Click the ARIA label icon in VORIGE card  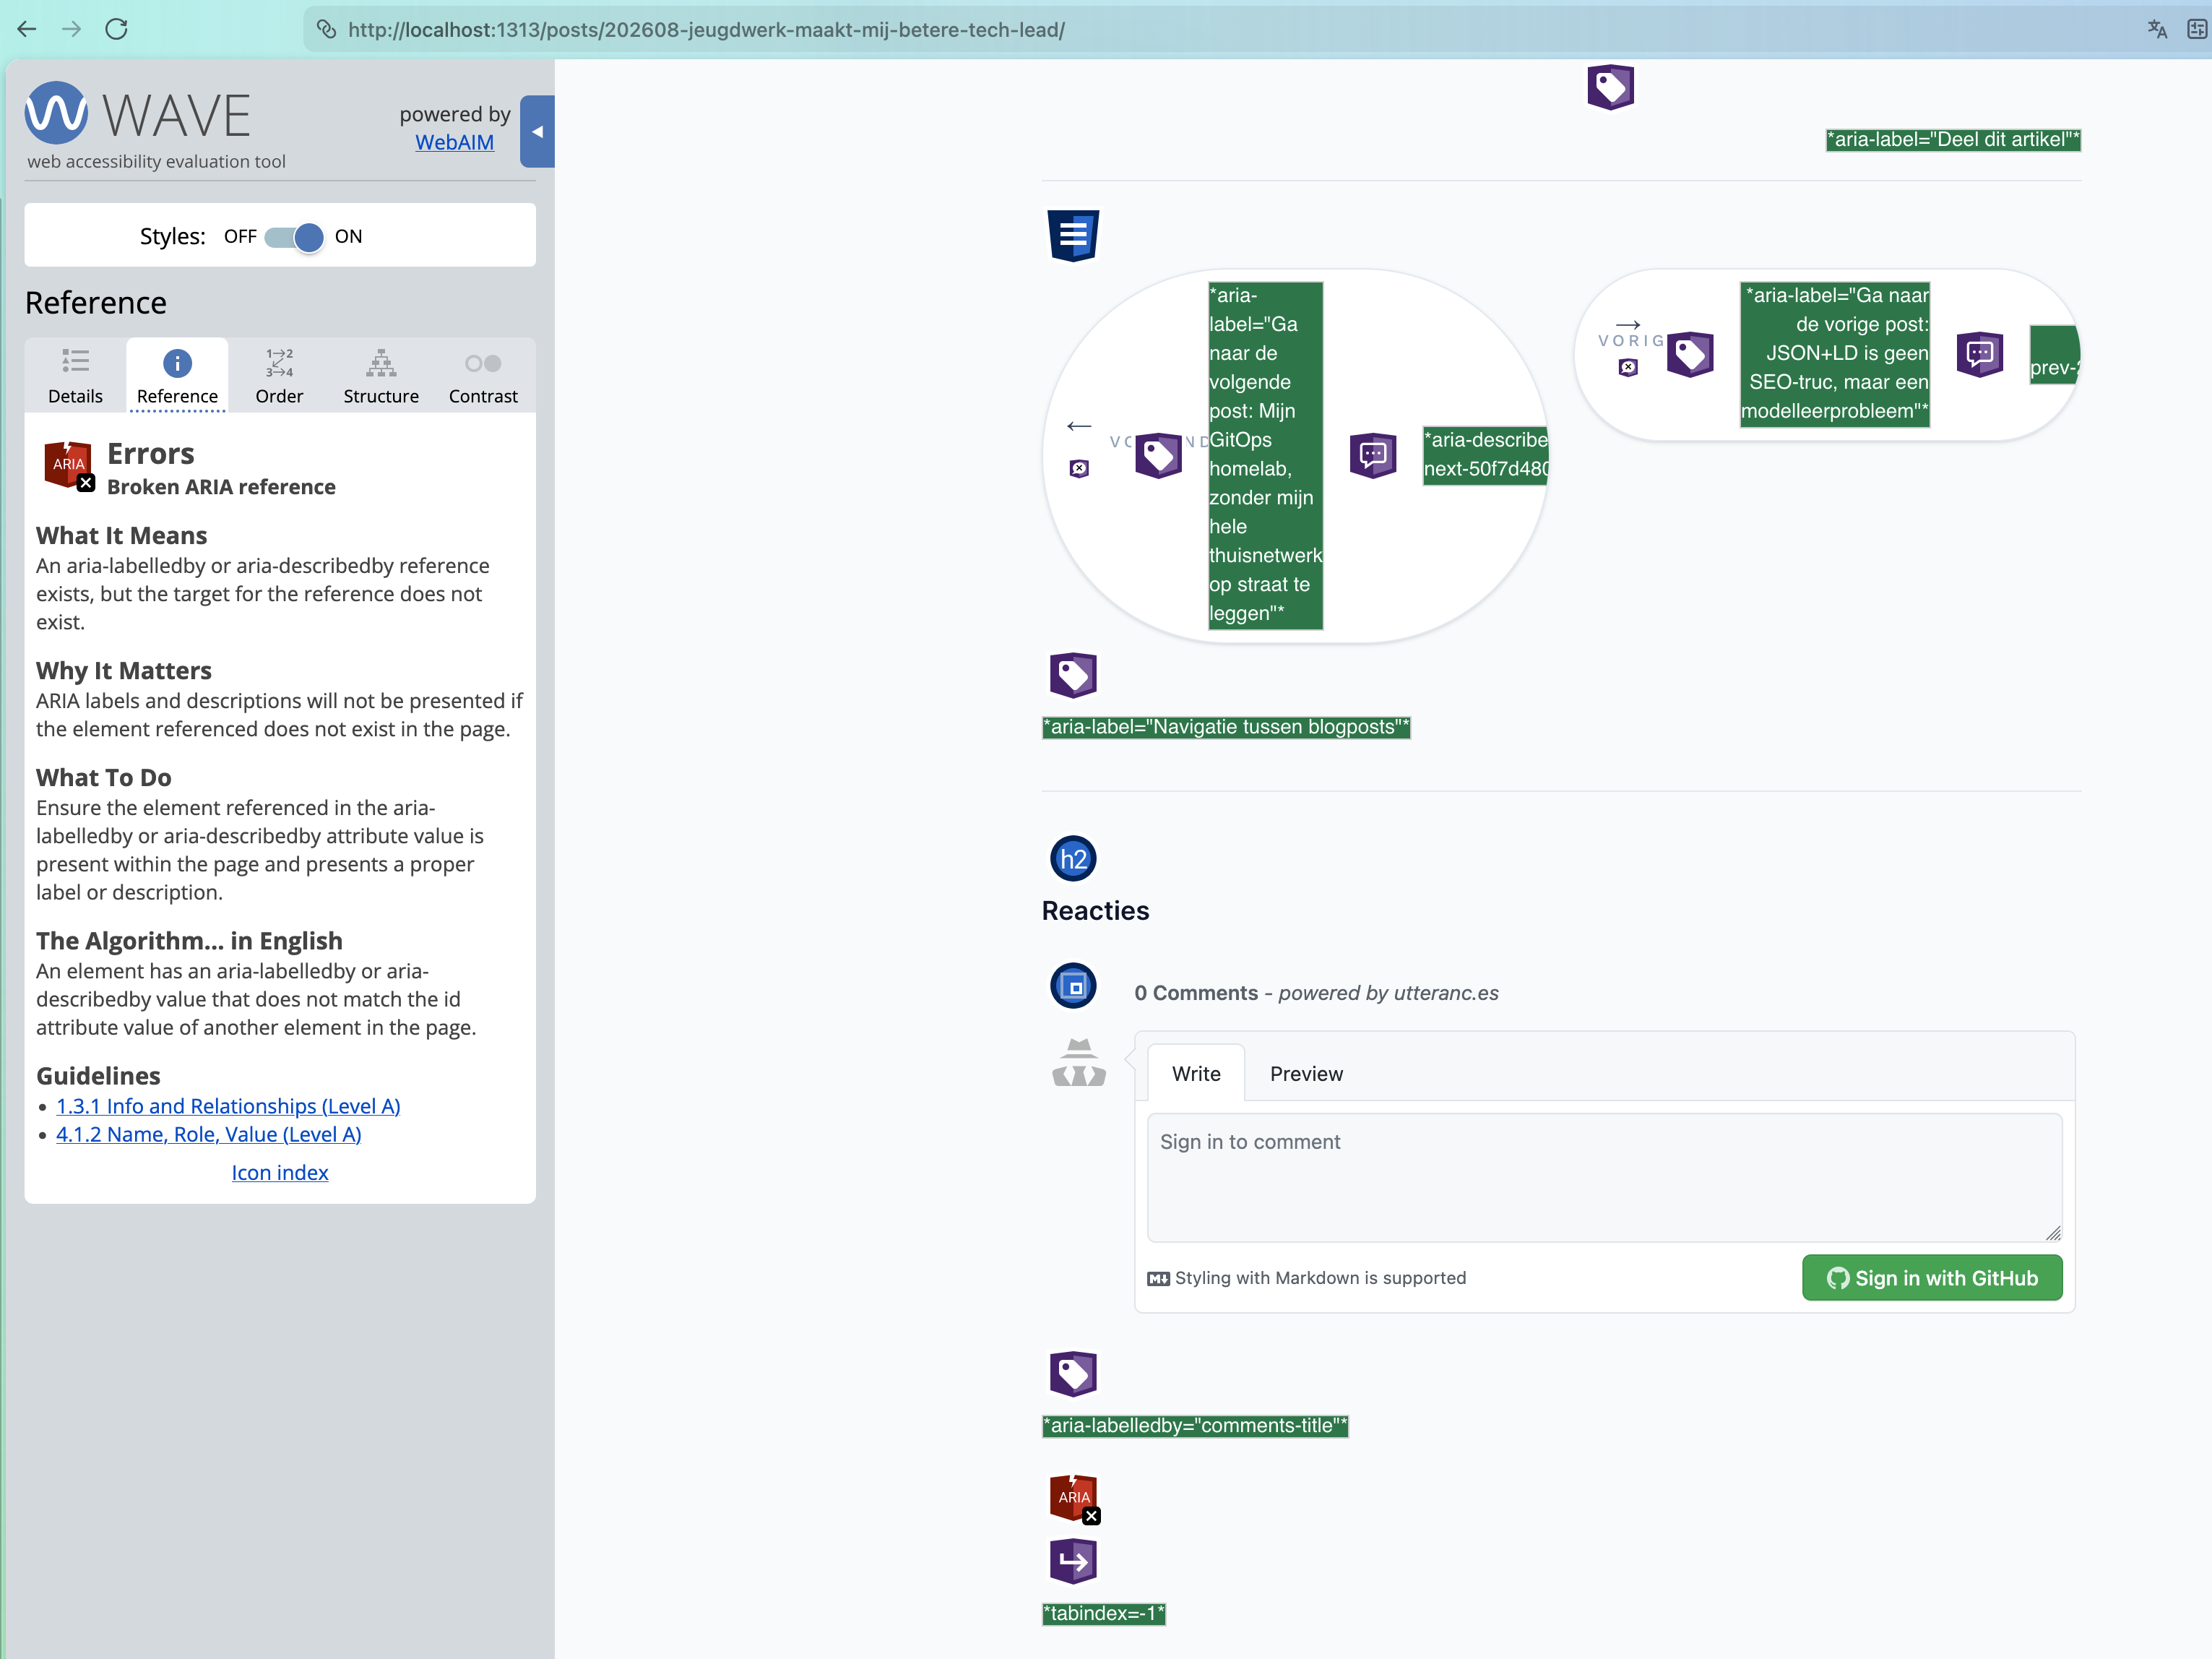tap(1690, 354)
